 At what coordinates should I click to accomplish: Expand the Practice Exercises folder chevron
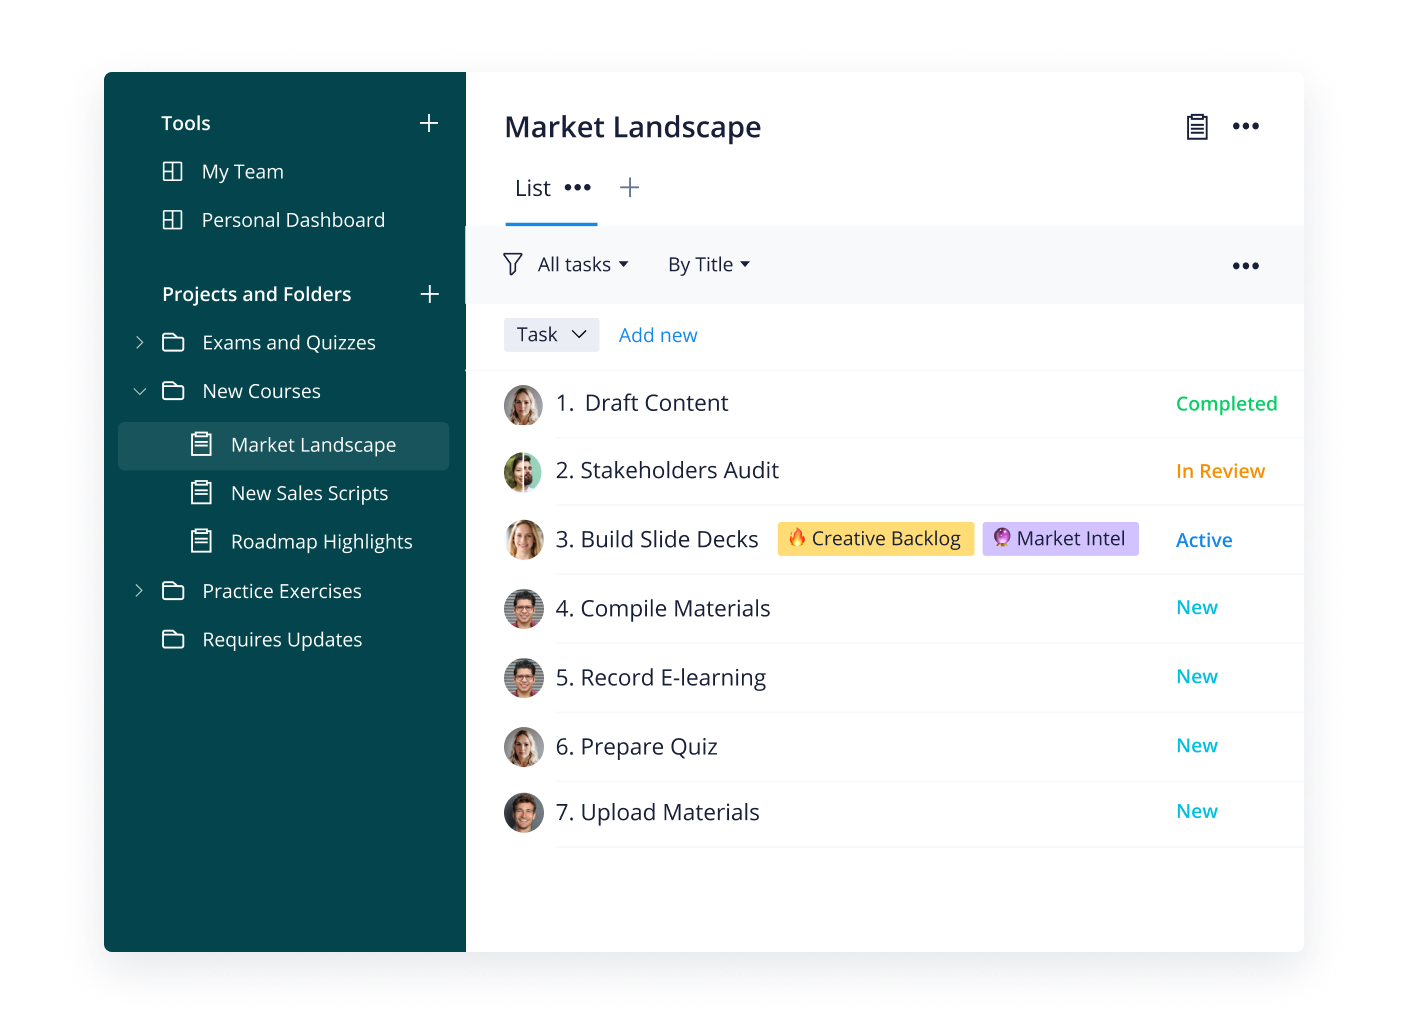click(139, 591)
